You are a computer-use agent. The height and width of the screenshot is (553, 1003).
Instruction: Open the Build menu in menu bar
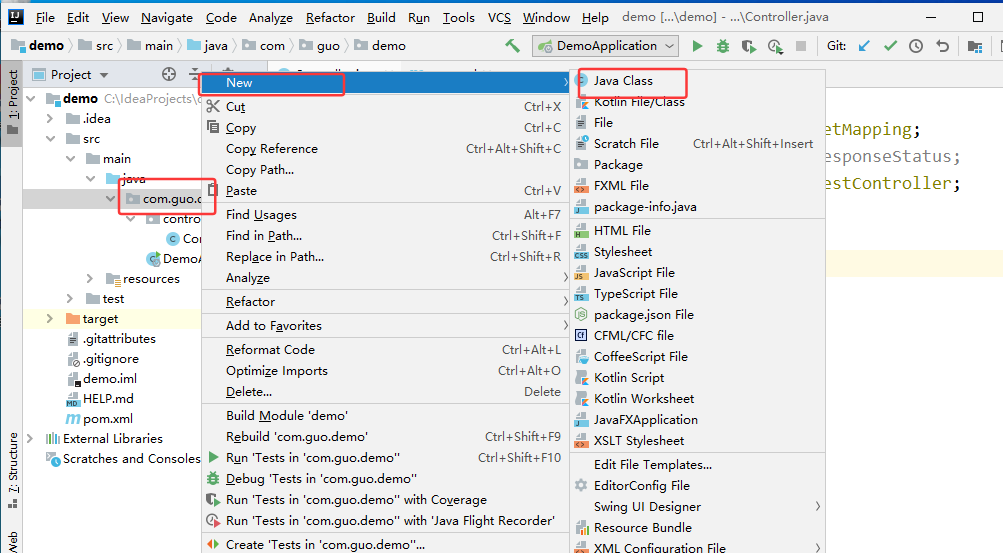[381, 17]
